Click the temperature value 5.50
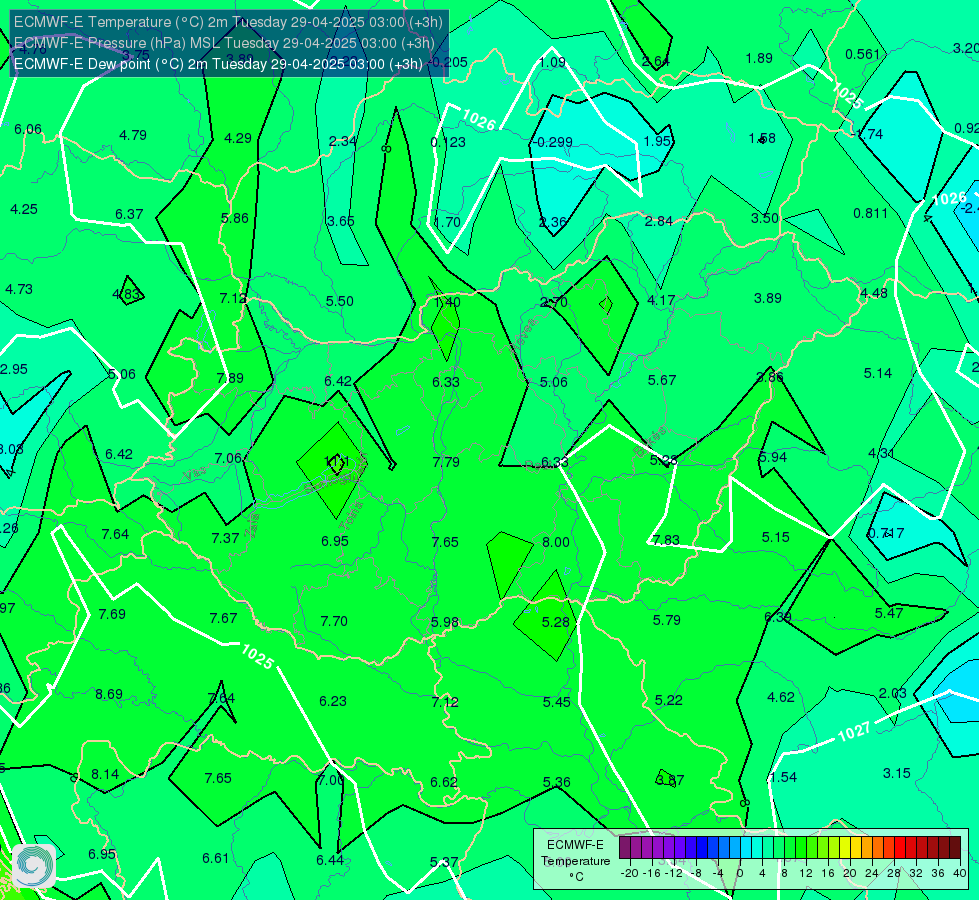Image resolution: width=979 pixels, height=900 pixels. tap(340, 301)
